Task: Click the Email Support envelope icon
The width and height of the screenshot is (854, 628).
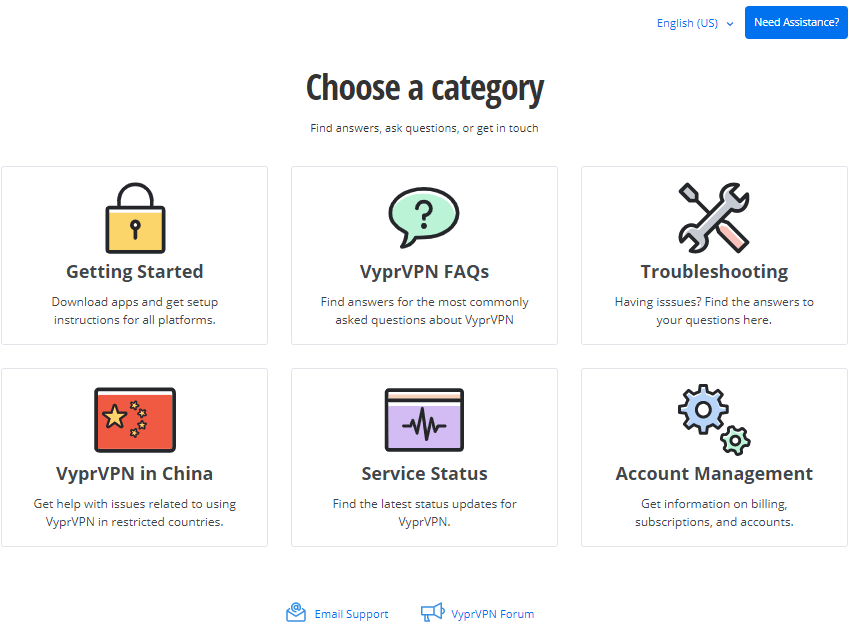Action: [296, 612]
